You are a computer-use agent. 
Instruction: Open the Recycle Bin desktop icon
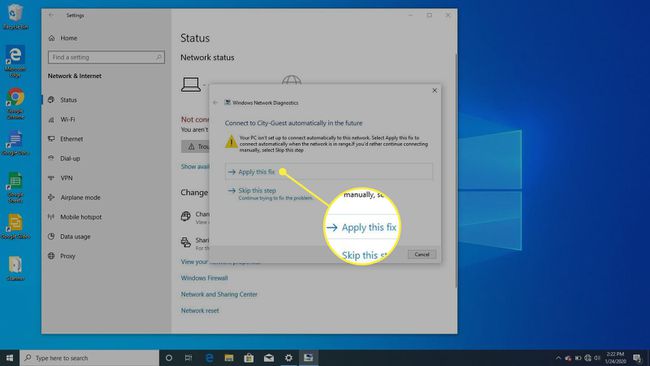15,17
